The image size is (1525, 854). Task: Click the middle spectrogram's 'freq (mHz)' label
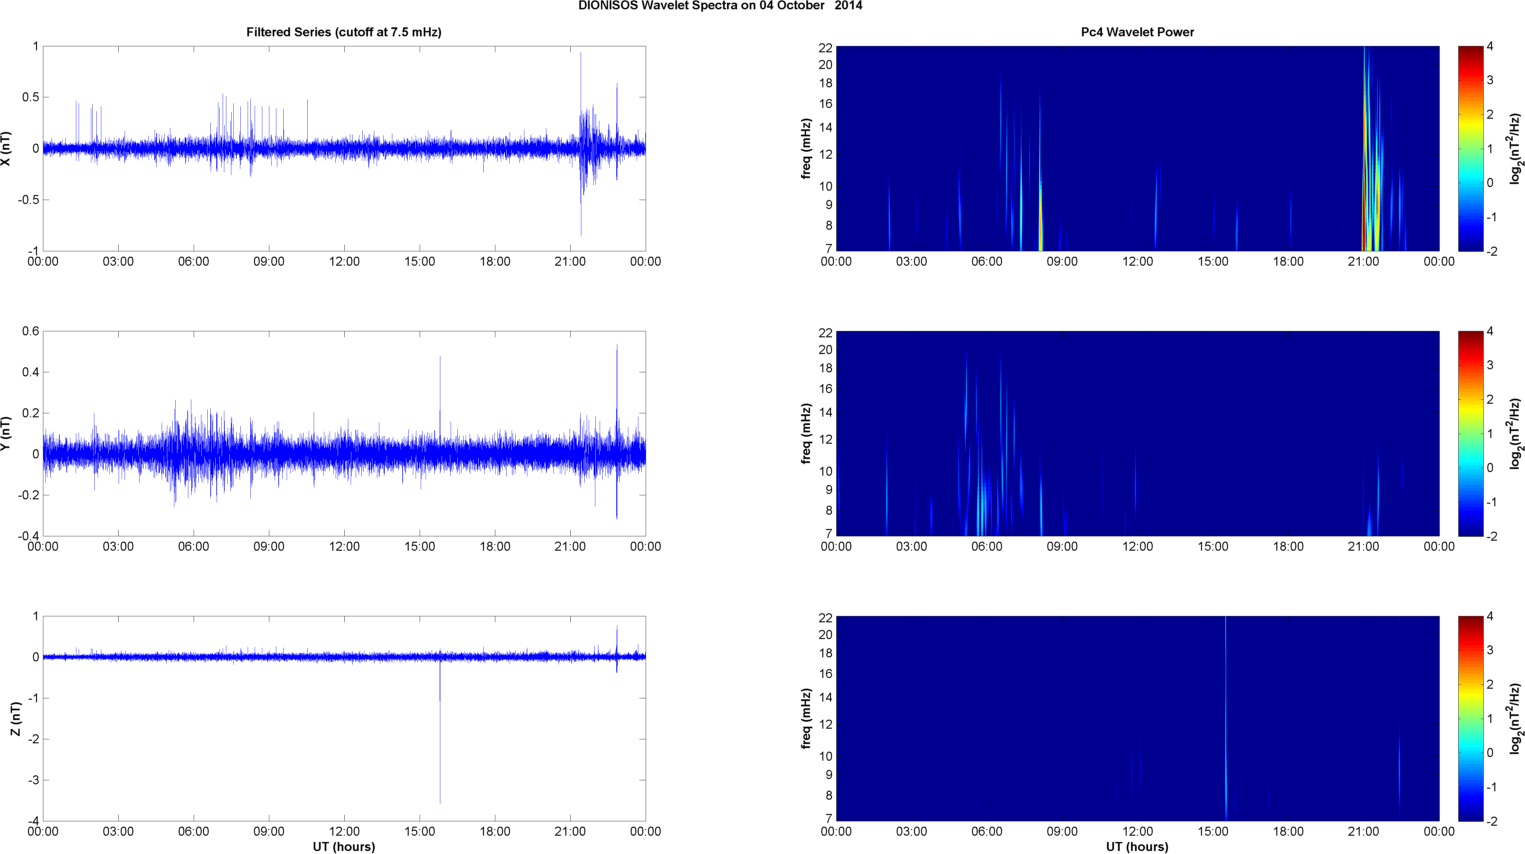tap(806, 433)
